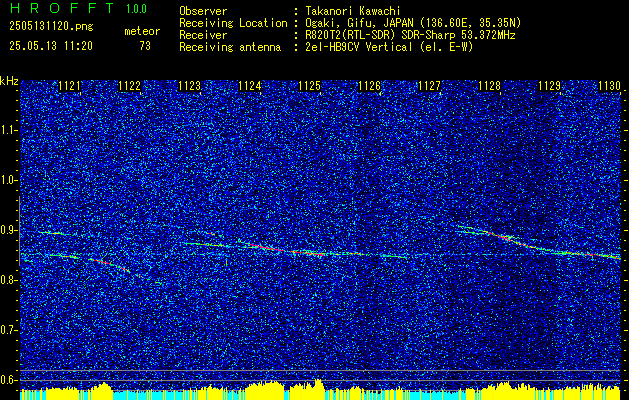The width and height of the screenshot is (629, 400).
Task: Click the 0.7 kHz frequency tick label
Action: [x=8, y=330]
